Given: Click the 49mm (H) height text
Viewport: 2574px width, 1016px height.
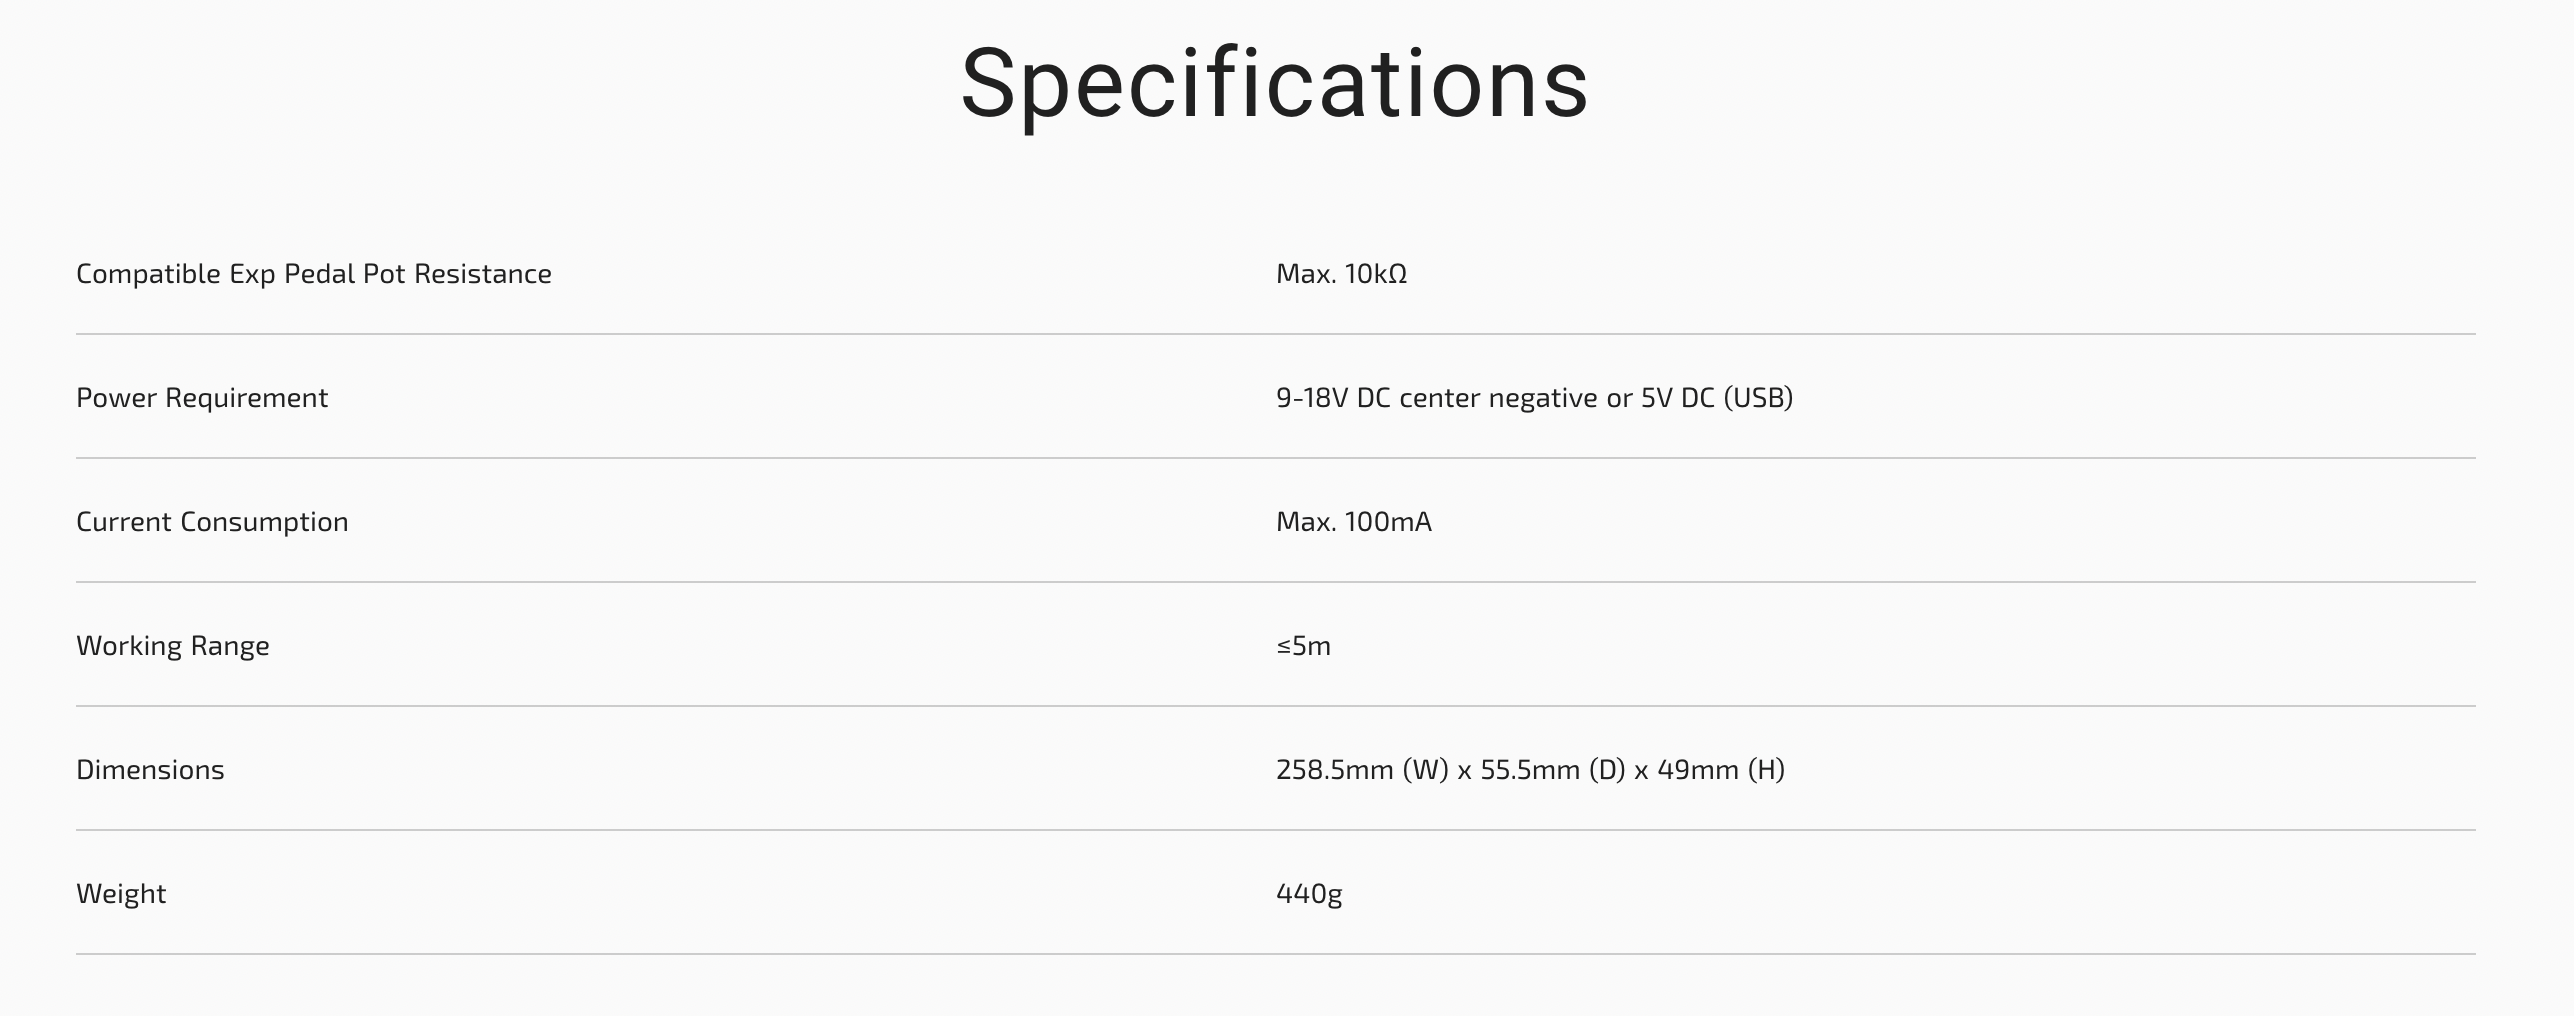Looking at the screenshot, I should coord(1721,770).
